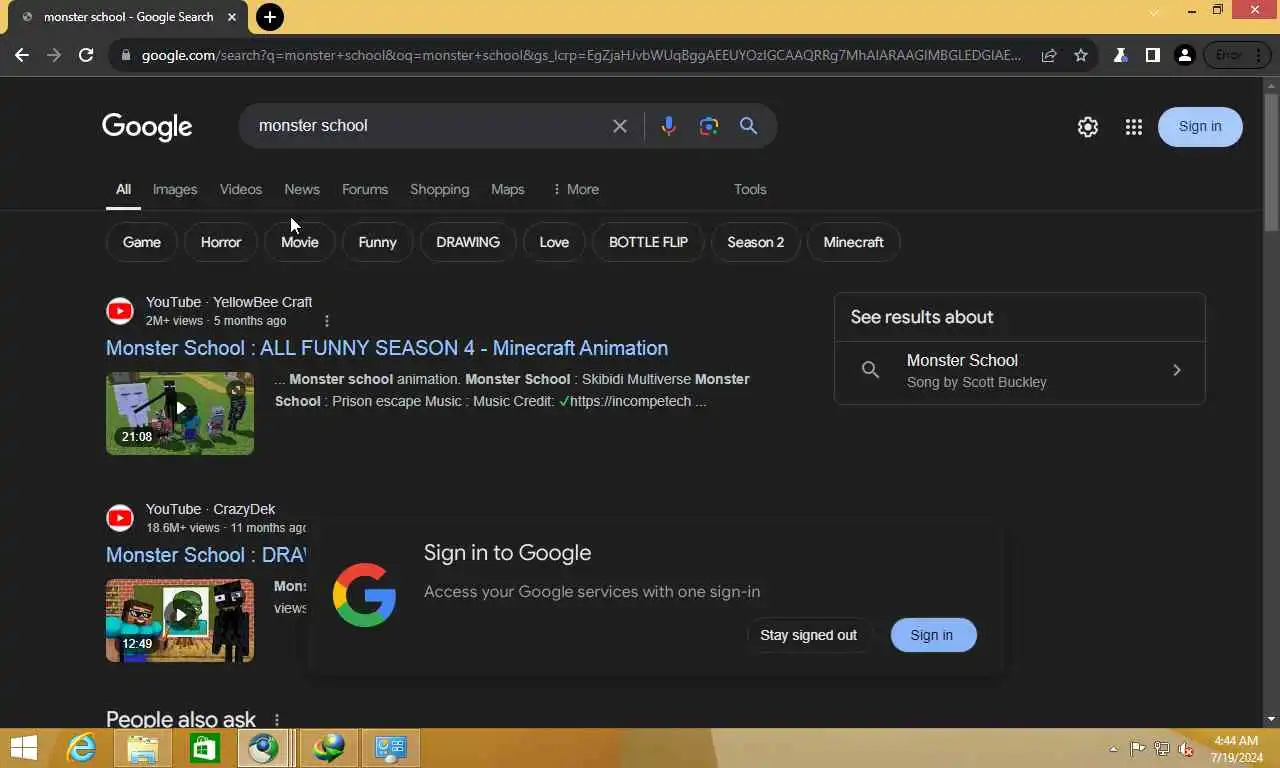Screen dimensions: 1280x768
Task: Switch to the Images tab
Action: coord(175,189)
